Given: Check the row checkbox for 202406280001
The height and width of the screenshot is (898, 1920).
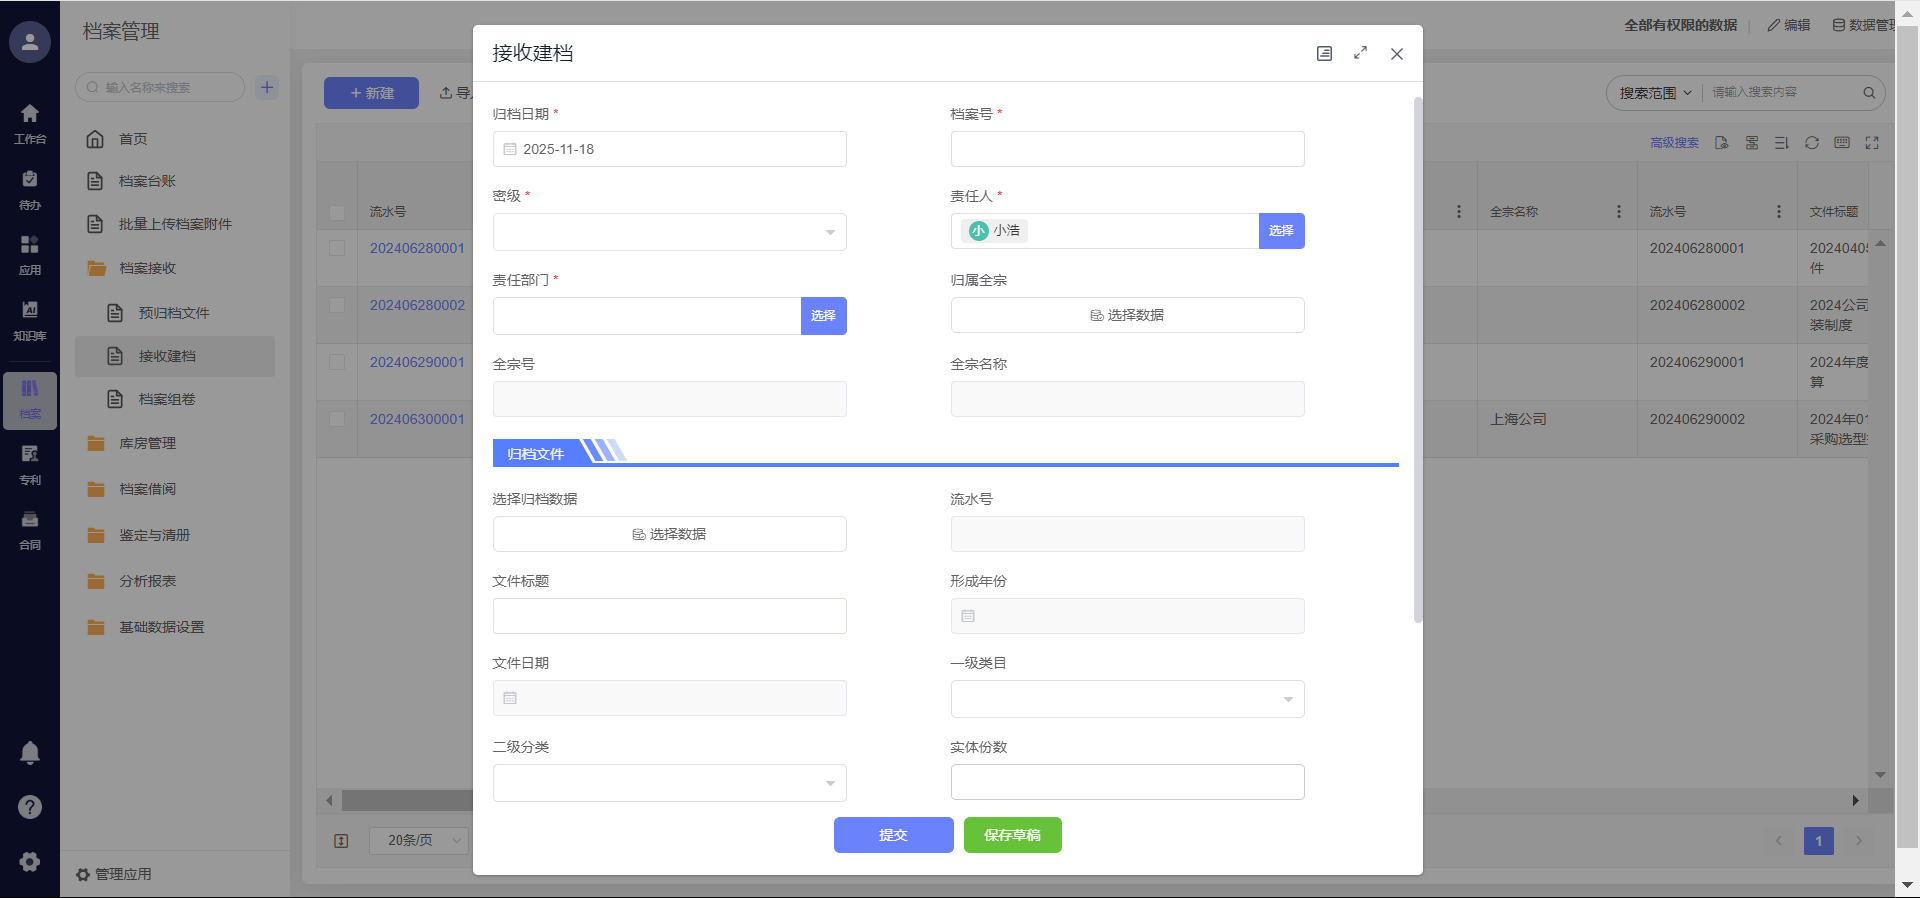Looking at the screenshot, I should coord(337,248).
